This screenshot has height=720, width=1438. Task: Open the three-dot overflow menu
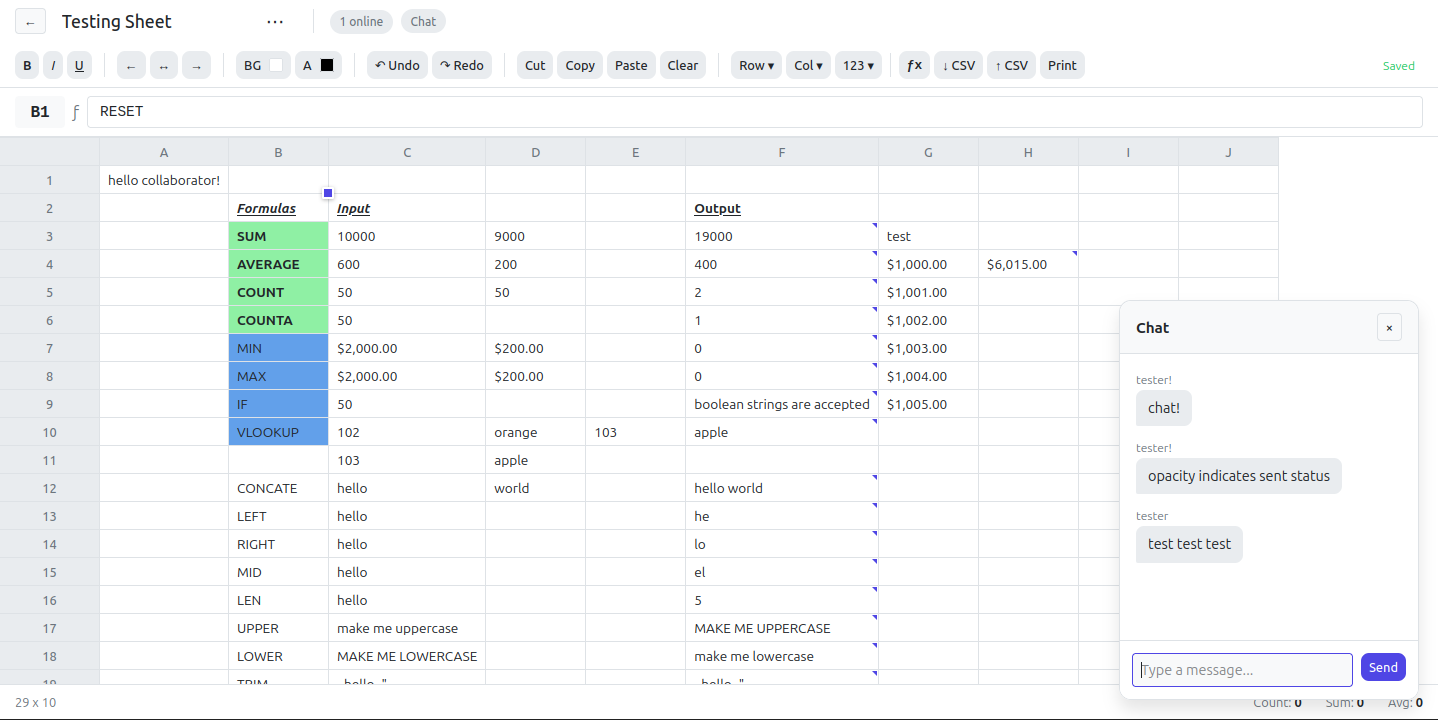tap(274, 20)
